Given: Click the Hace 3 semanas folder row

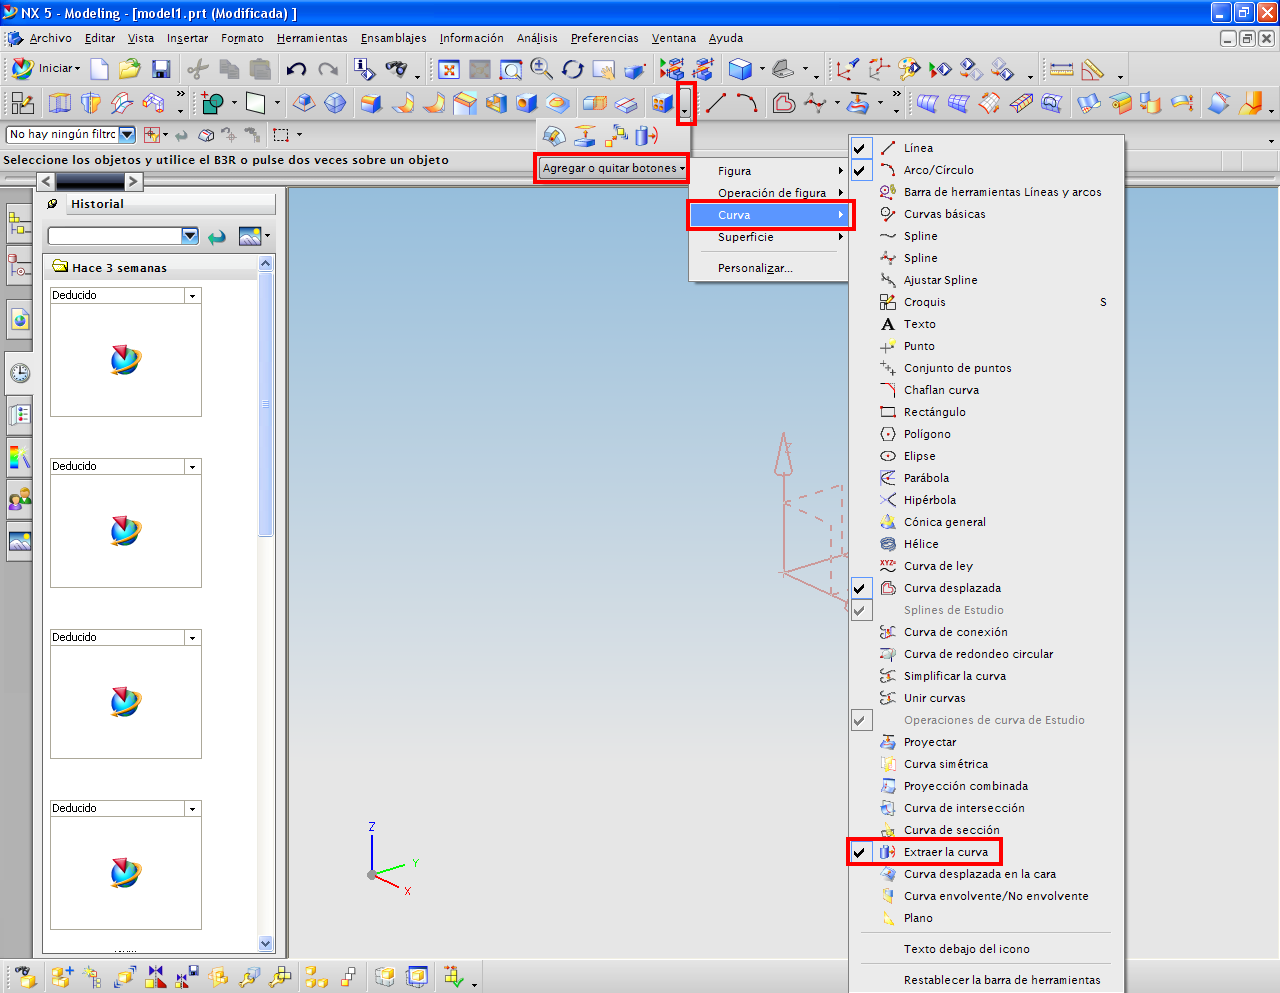Looking at the screenshot, I should tap(150, 267).
